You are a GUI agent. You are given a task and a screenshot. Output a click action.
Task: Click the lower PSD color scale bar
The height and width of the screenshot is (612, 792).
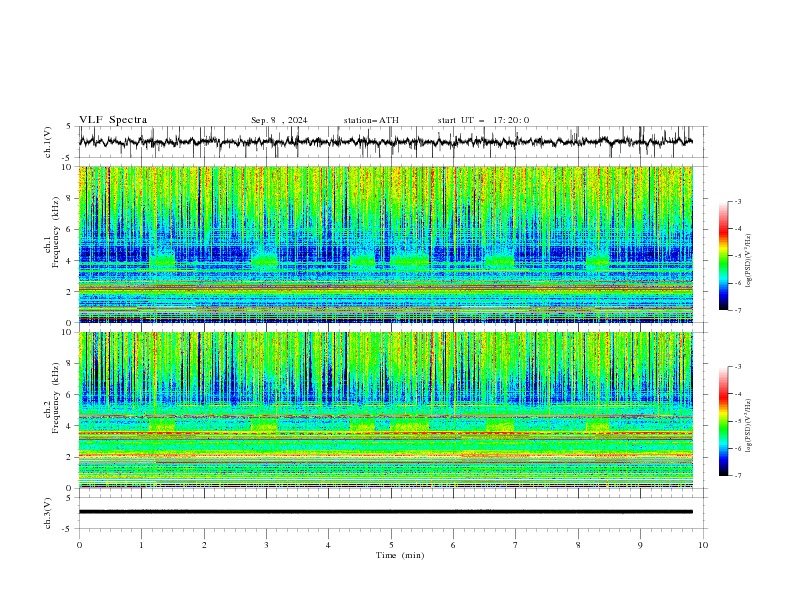pyautogui.click(x=724, y=421)
